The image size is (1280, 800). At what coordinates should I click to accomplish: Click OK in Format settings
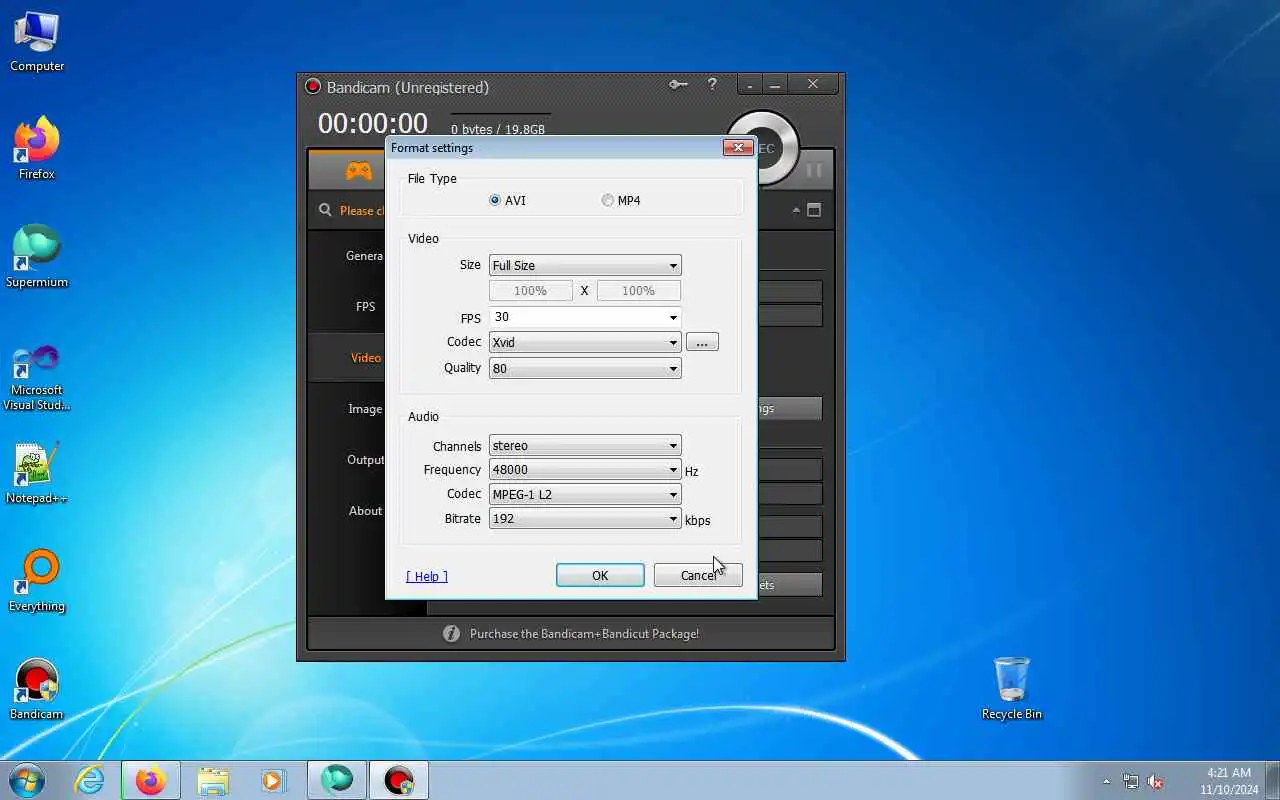click(600, 575)
